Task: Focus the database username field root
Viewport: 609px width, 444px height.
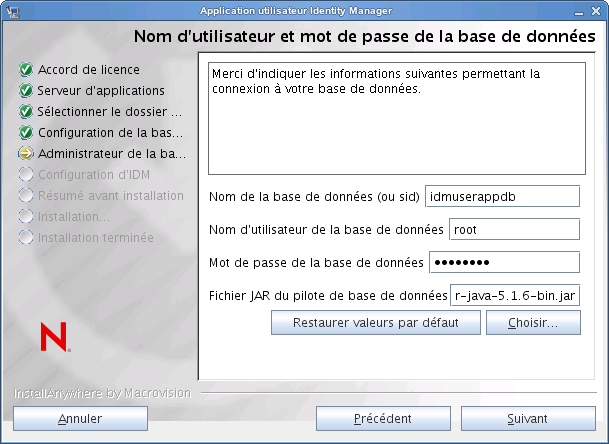Action: point(514,230)
